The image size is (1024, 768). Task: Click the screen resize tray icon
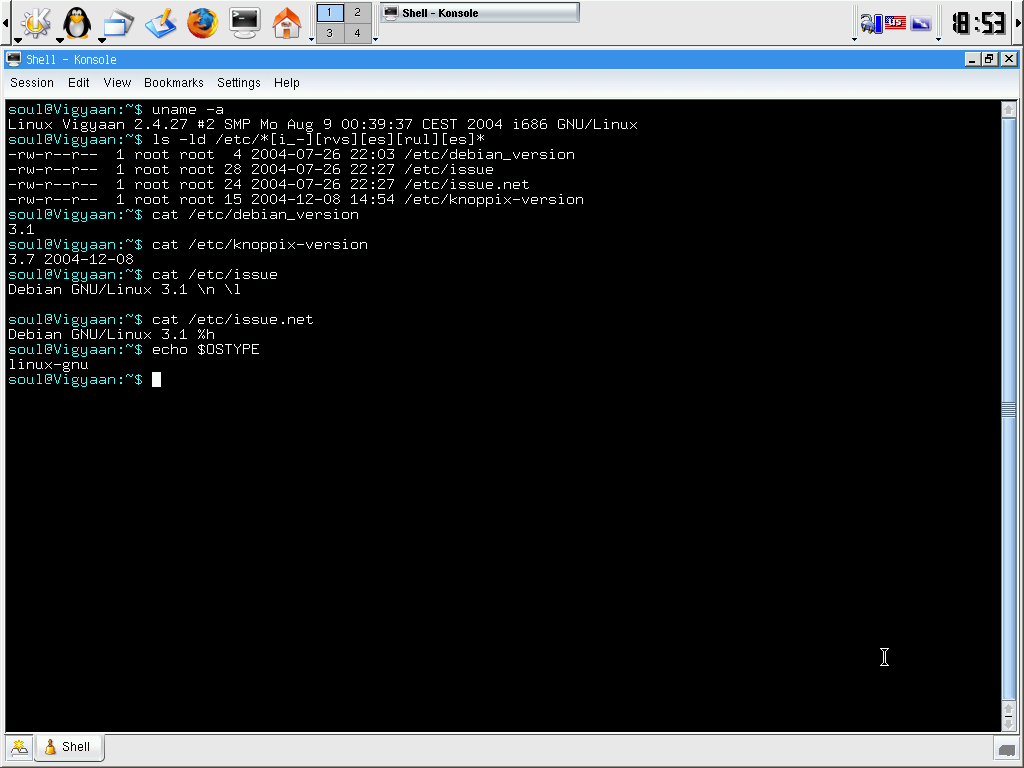pos(921,24)
